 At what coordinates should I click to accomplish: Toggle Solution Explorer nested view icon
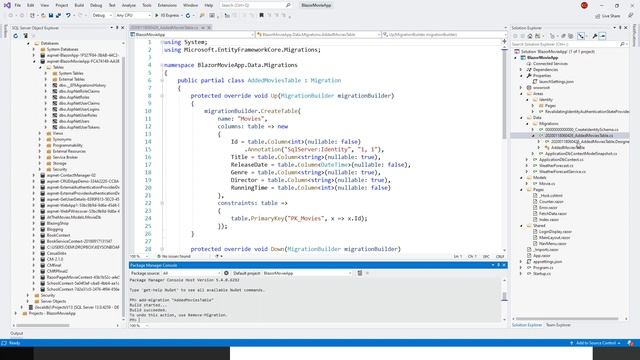[581, 36]
